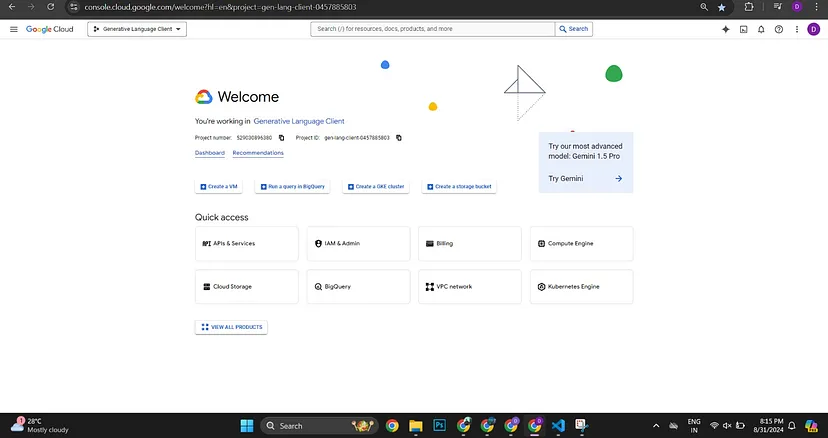Select the console.cloud.google.com URL in address bar

(x=220, y=7)
